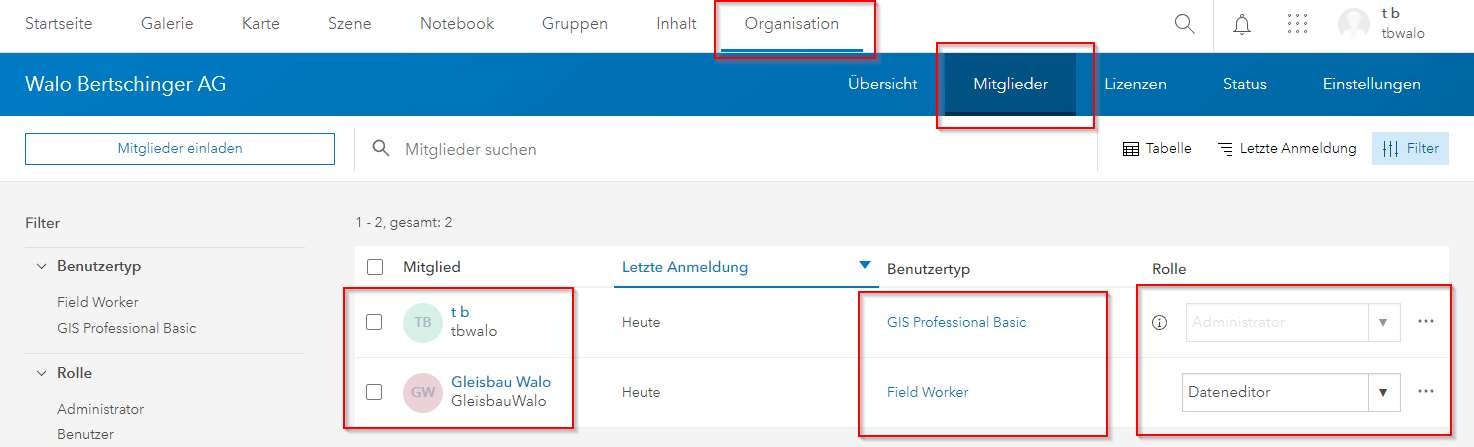The width and height of the screenshot is (1474, 447).
Task: Open the app launcher grid icon
Action: tap(1298, 25)
